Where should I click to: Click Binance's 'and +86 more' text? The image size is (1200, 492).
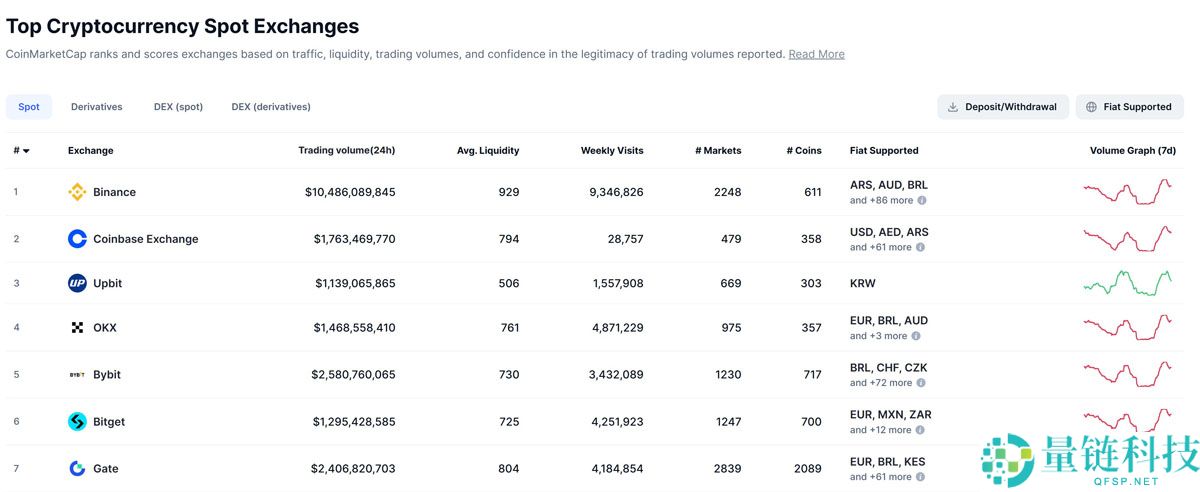881,200
